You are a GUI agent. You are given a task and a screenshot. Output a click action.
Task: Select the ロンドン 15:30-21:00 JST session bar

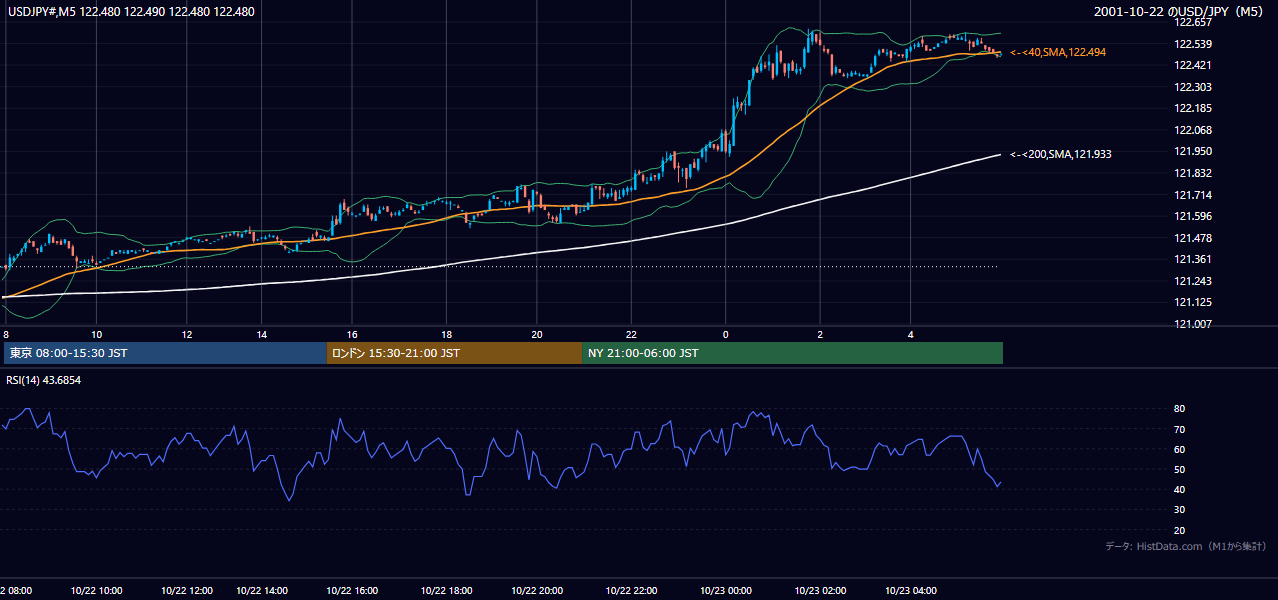pyautogui.click(x=454, y=353)
